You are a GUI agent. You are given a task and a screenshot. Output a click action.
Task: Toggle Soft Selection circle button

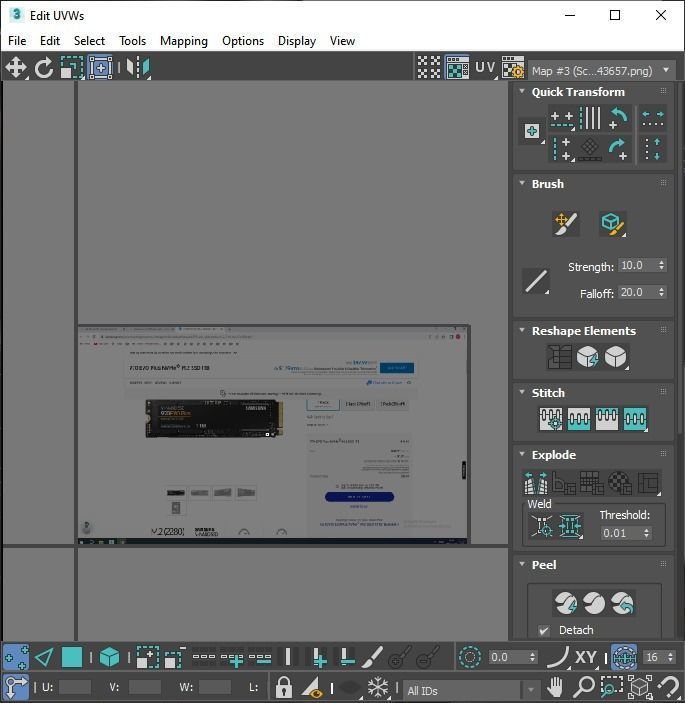[470, 657]
